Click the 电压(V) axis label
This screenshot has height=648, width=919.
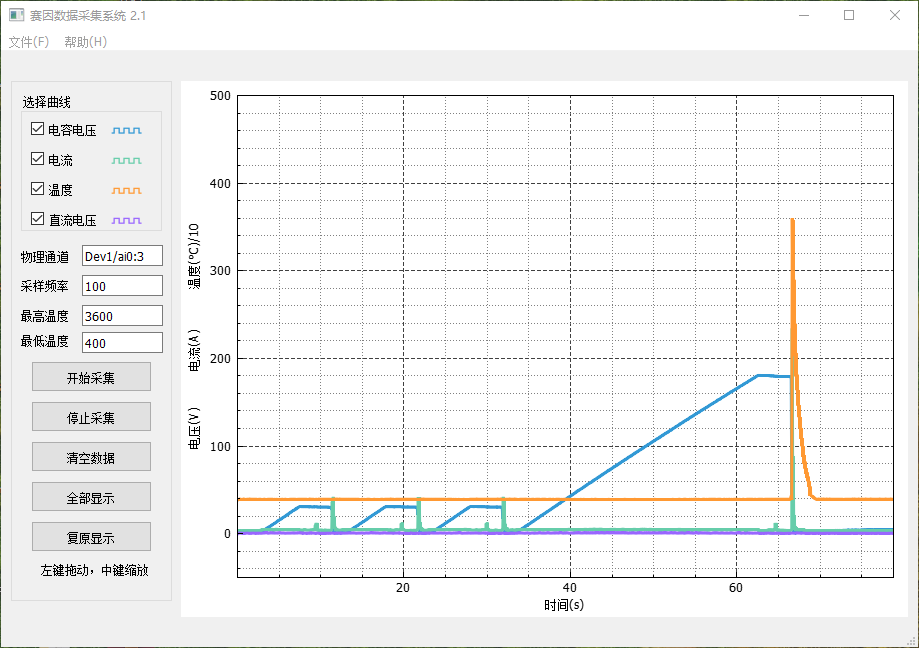tap(193, 429)
